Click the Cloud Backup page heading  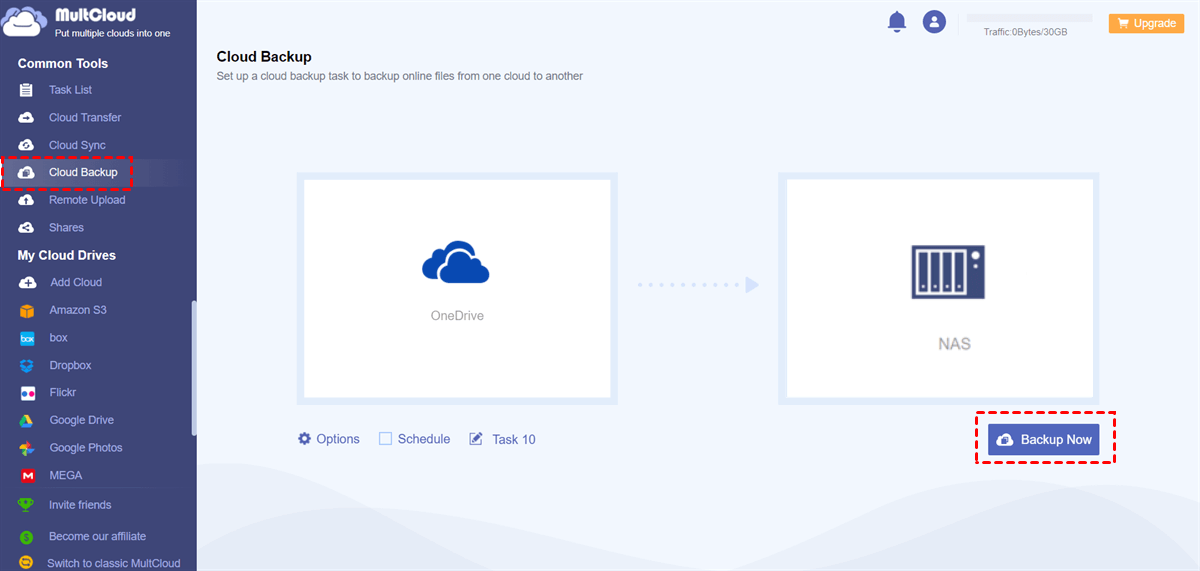click(x=264, y=57)
